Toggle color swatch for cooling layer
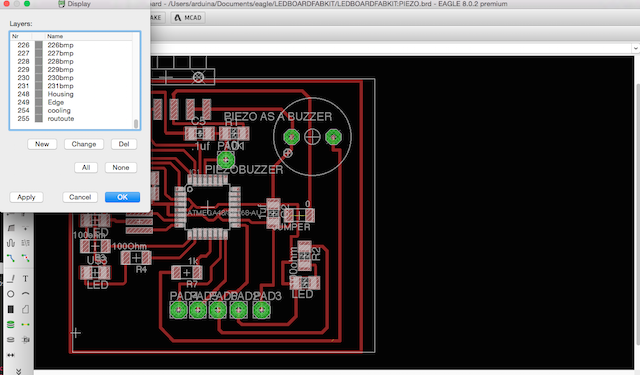This screenshot has height=375, width=640. click(x=39, y=111)
